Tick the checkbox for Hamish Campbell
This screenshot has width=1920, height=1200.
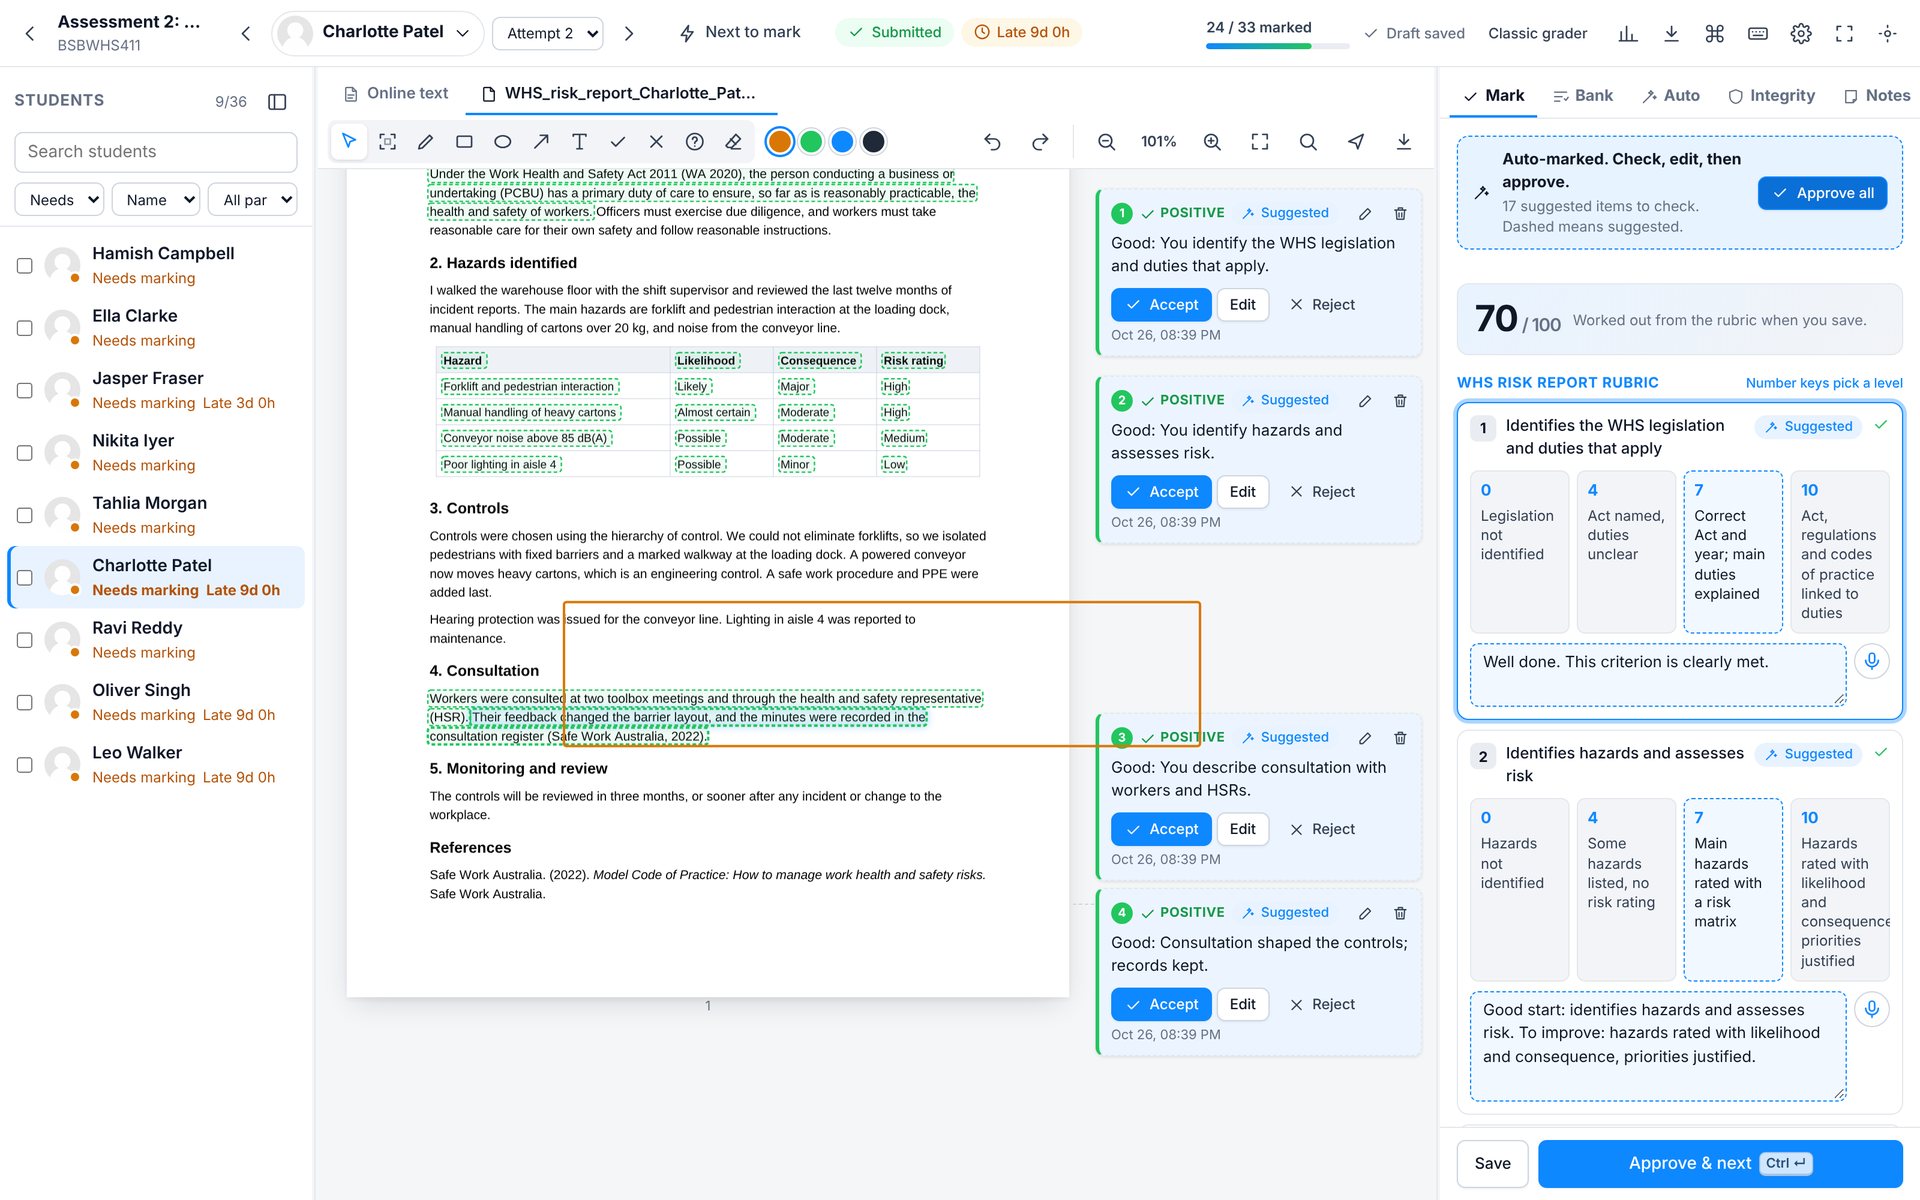25,265
